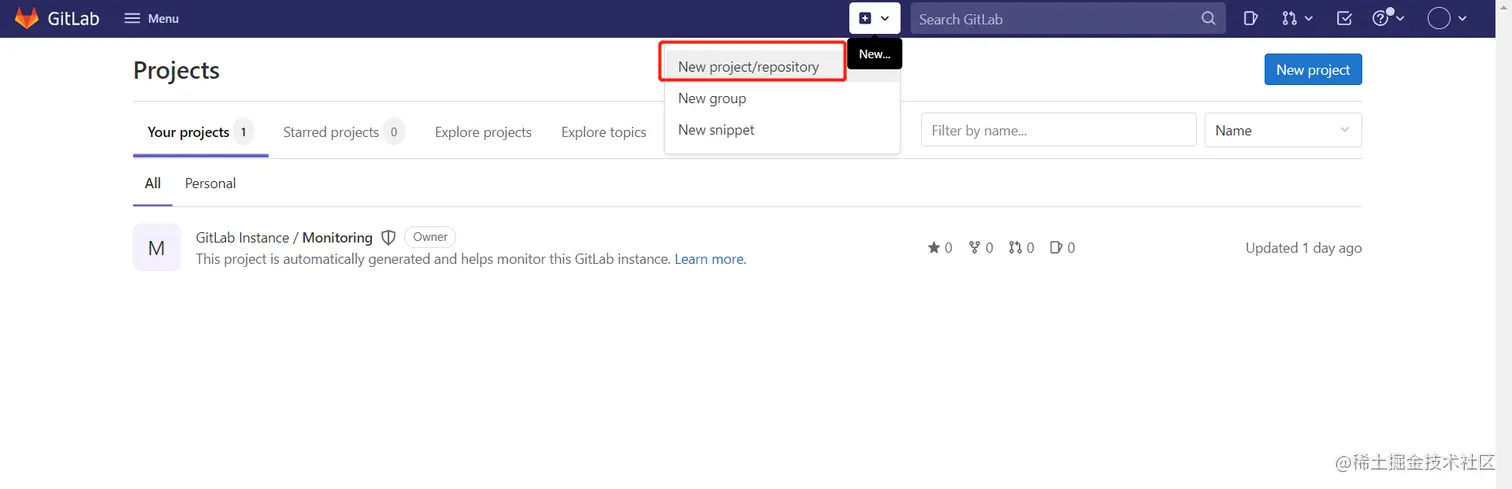Focus the Filter by name field

pyautogui.click(x=1059, y=130)
